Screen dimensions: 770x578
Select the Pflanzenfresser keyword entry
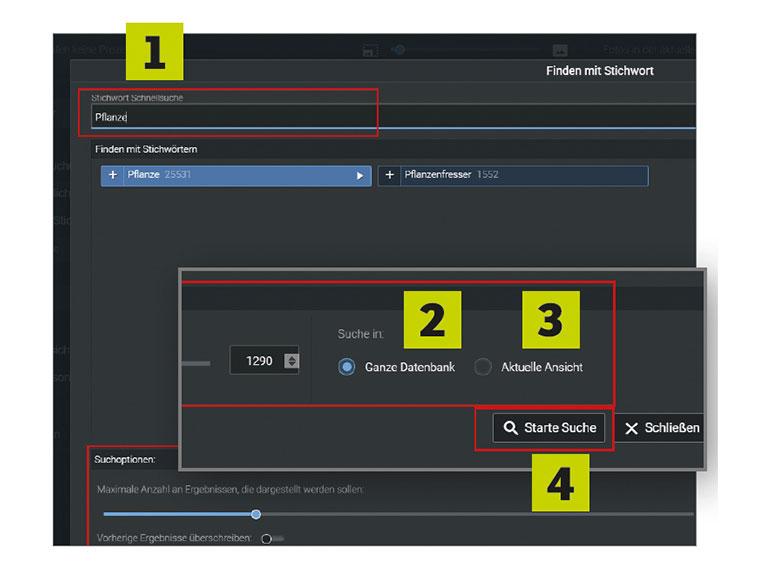point(513,175)
